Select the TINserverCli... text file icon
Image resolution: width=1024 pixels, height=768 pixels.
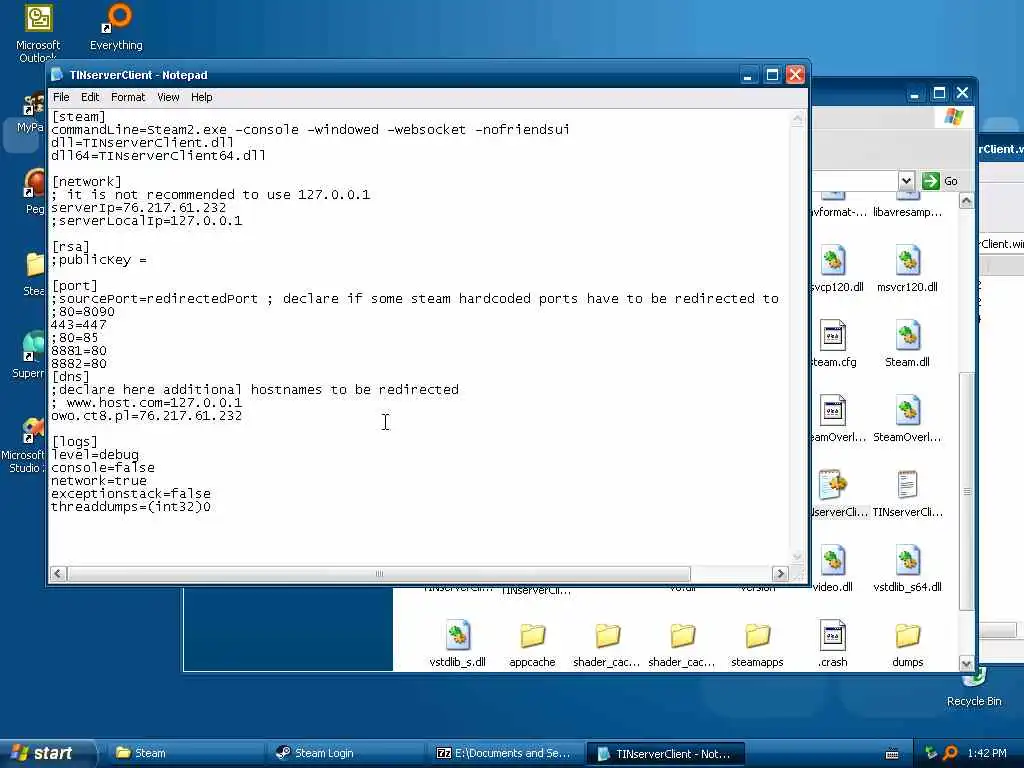[907, 485]
